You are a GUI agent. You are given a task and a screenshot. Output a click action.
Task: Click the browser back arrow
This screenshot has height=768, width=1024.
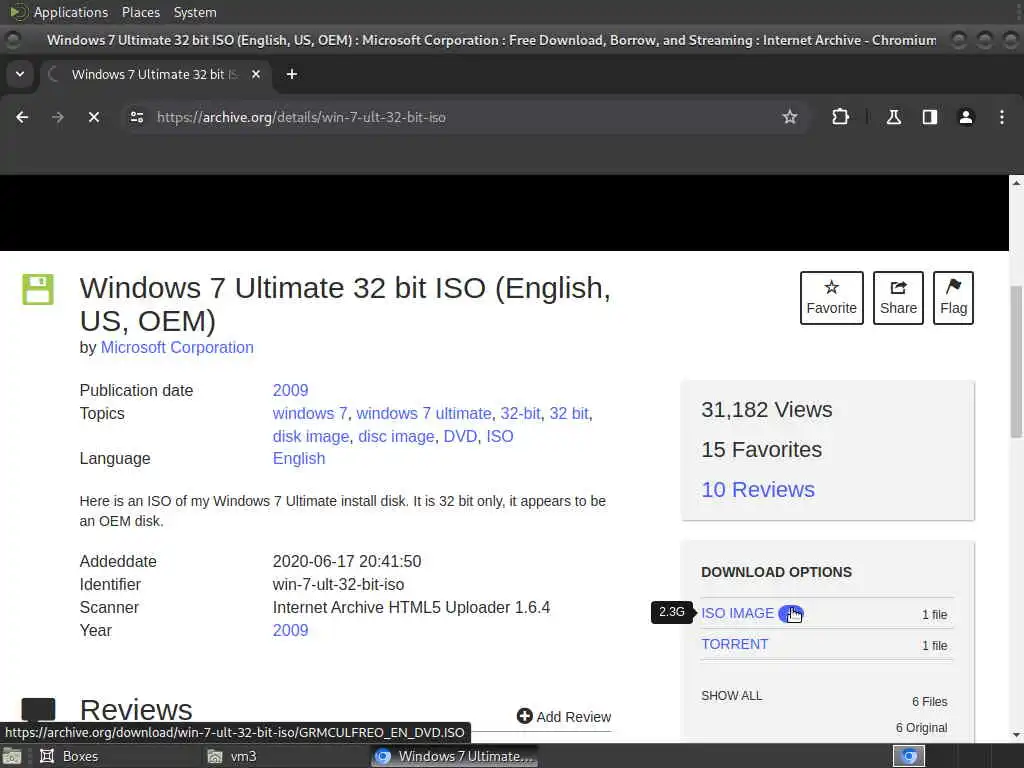pyautogui.click(x=22, y=117)
